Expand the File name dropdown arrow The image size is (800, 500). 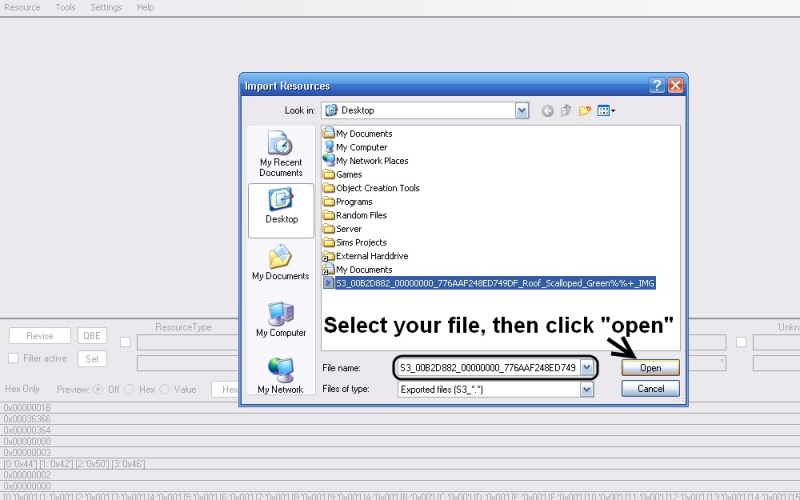[x=586, y=368]
